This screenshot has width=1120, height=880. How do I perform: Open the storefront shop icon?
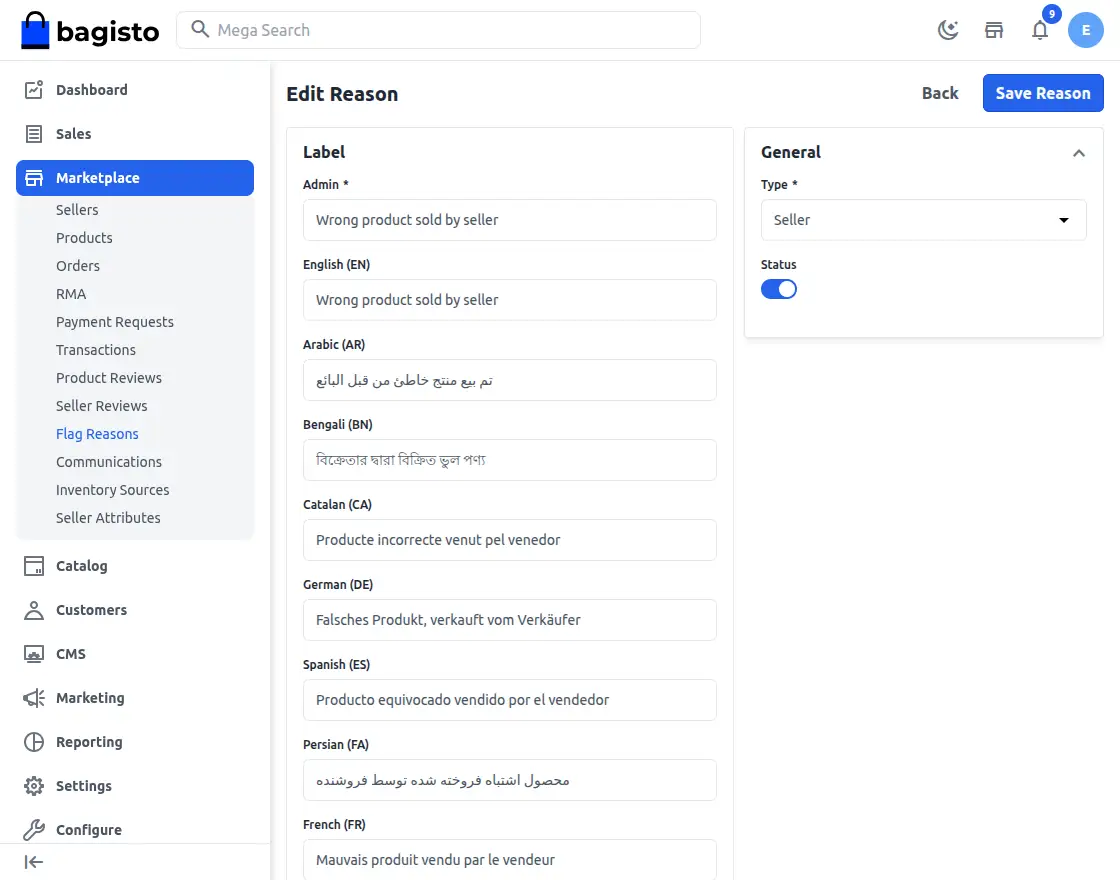point(994,30)
